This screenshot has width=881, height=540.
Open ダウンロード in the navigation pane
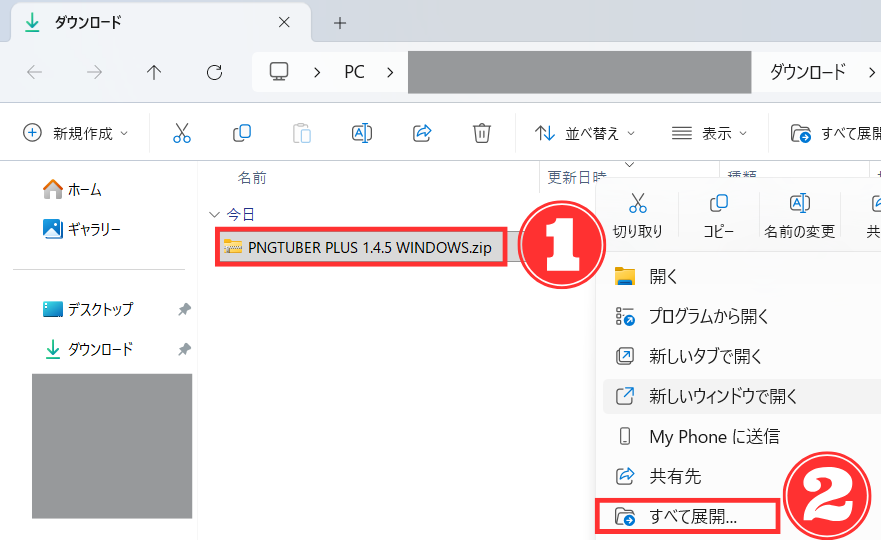(88, 349)
